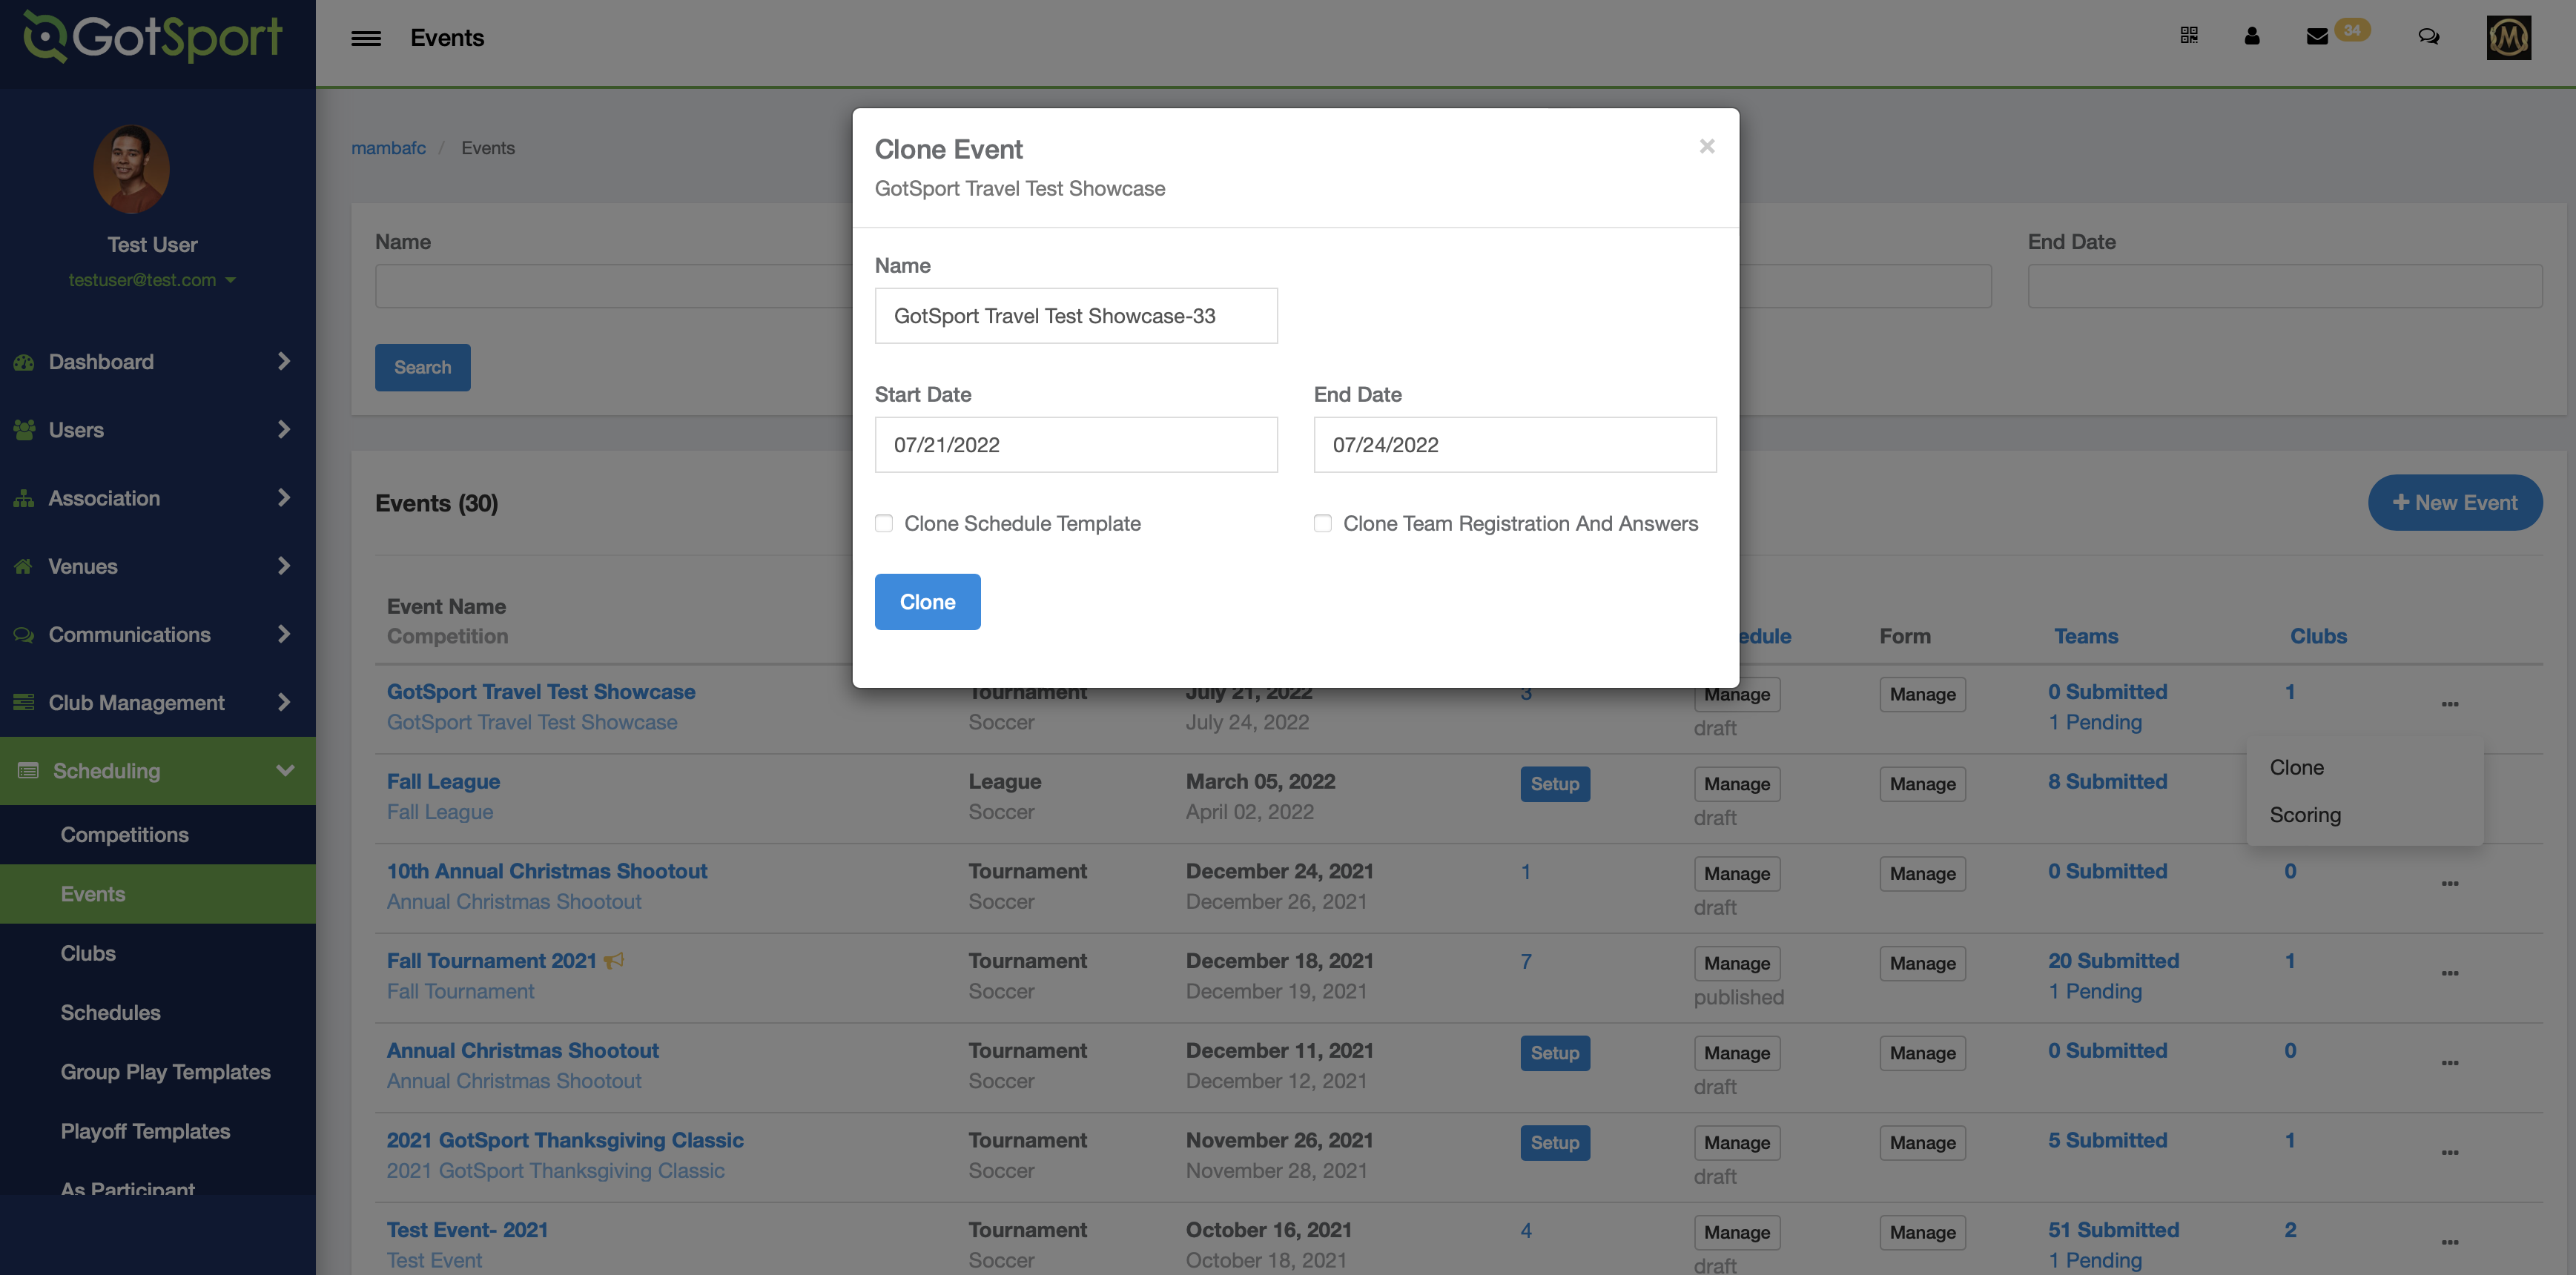The width and height of the screenshot is (2576, 1275).
Task: Open Group Play Templates submenu item
Action: click(165, 1073)
